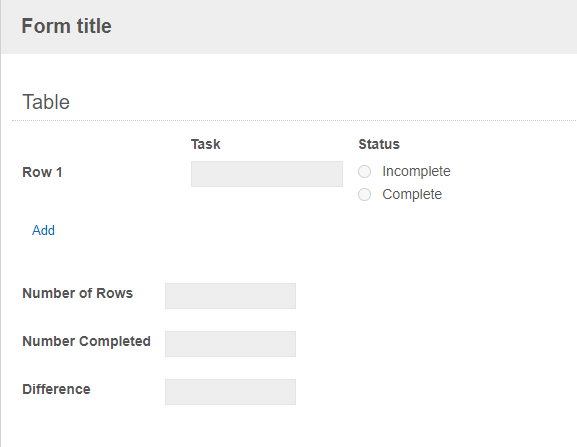This screenshot has height=447, width=577.
Task: Click the Task input field in Row 1
Action: click(267, 174)
